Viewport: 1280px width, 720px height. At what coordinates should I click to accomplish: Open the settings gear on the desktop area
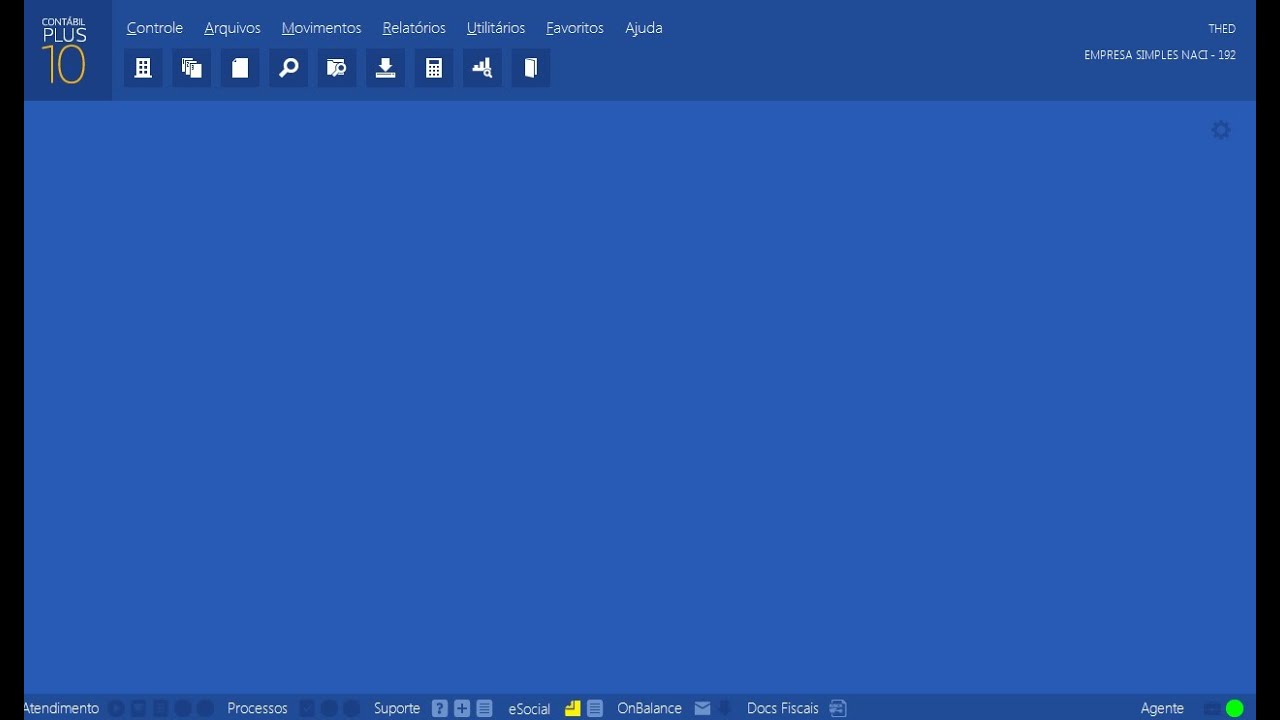pos(1221,130)
